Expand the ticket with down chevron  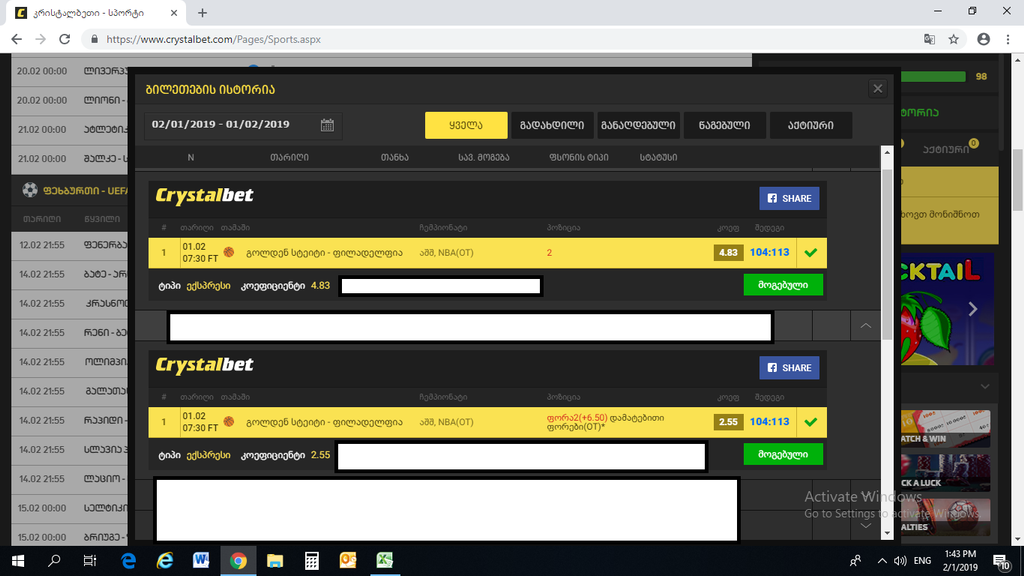point(865,526)
